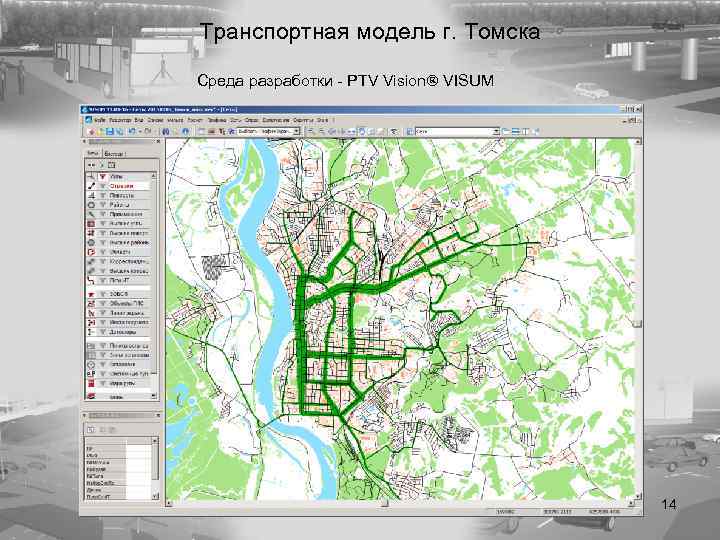
Task: Collapse the network panel header arrow
Action: click(84, 141)
